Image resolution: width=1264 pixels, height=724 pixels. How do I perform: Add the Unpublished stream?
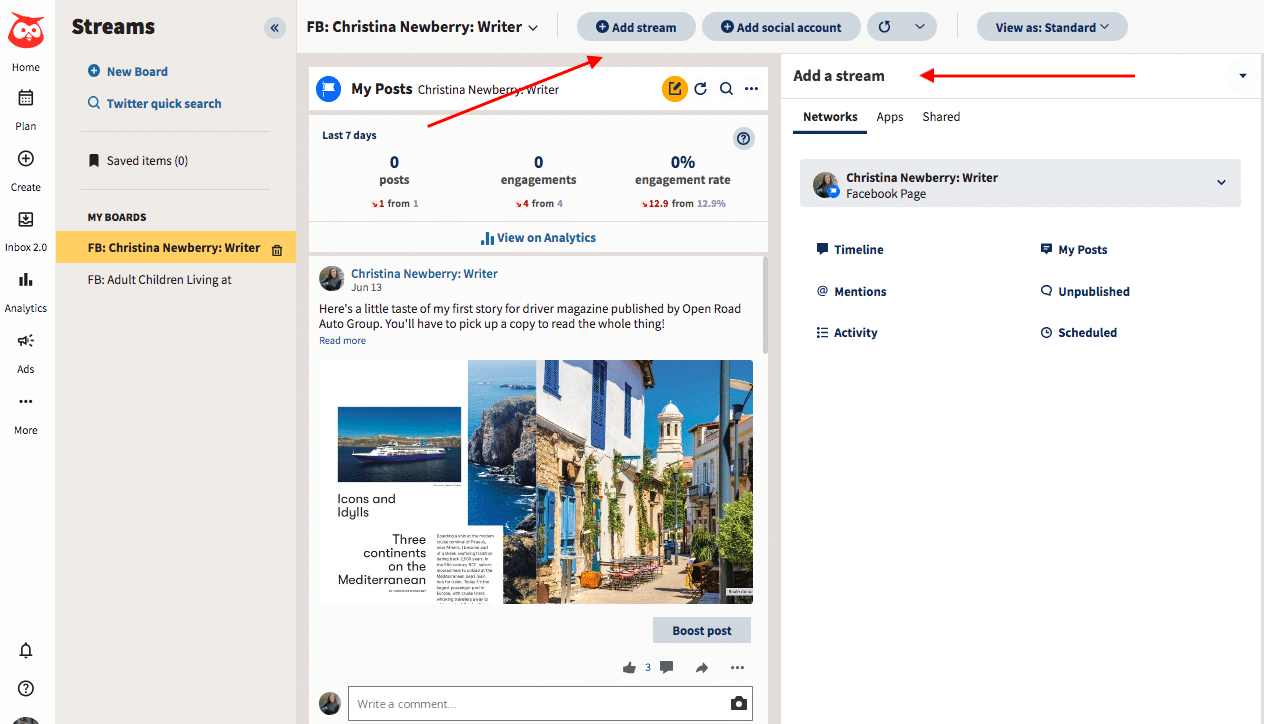coord(1085,292)
